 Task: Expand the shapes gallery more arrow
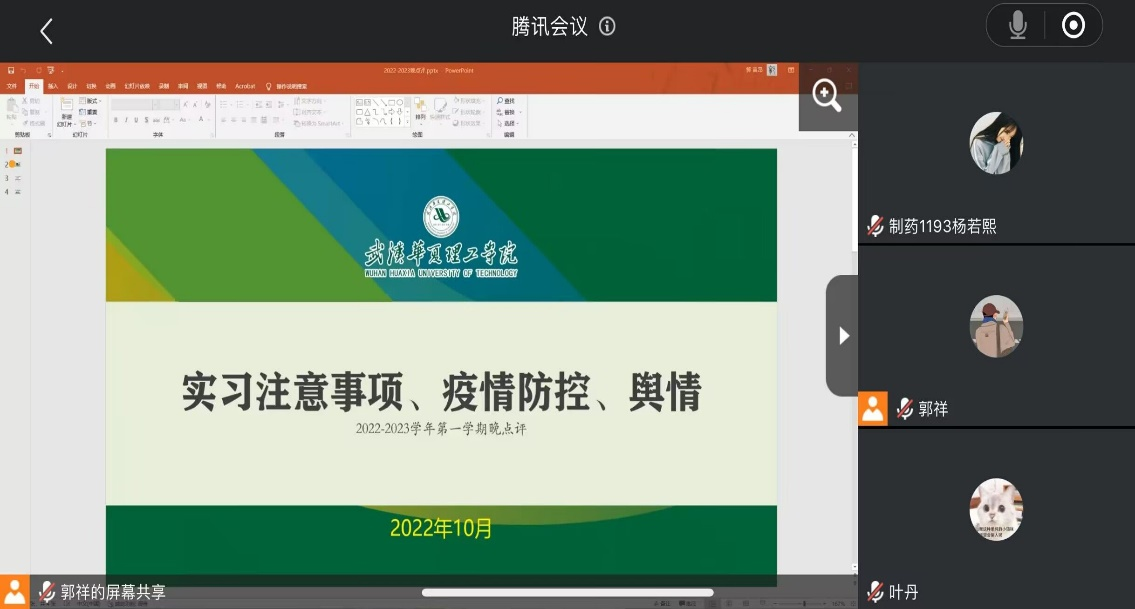(x=408, y=122)
